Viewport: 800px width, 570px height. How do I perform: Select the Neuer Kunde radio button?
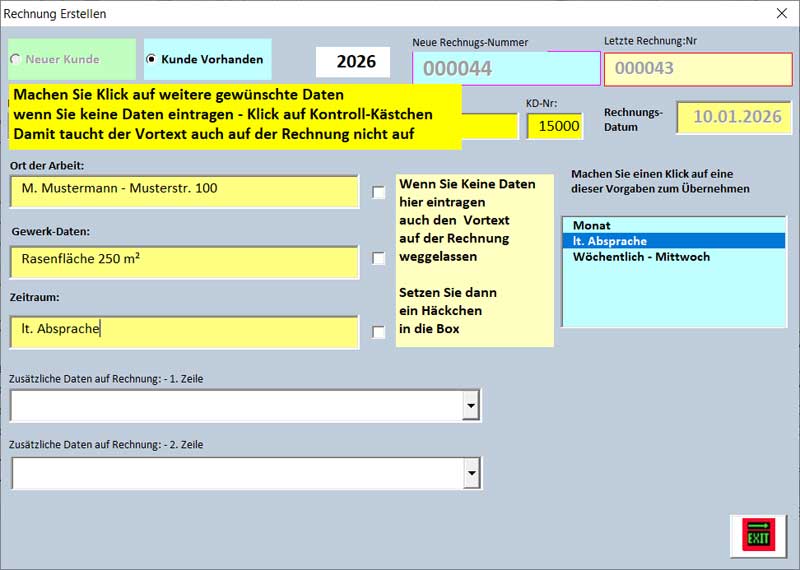15,60
